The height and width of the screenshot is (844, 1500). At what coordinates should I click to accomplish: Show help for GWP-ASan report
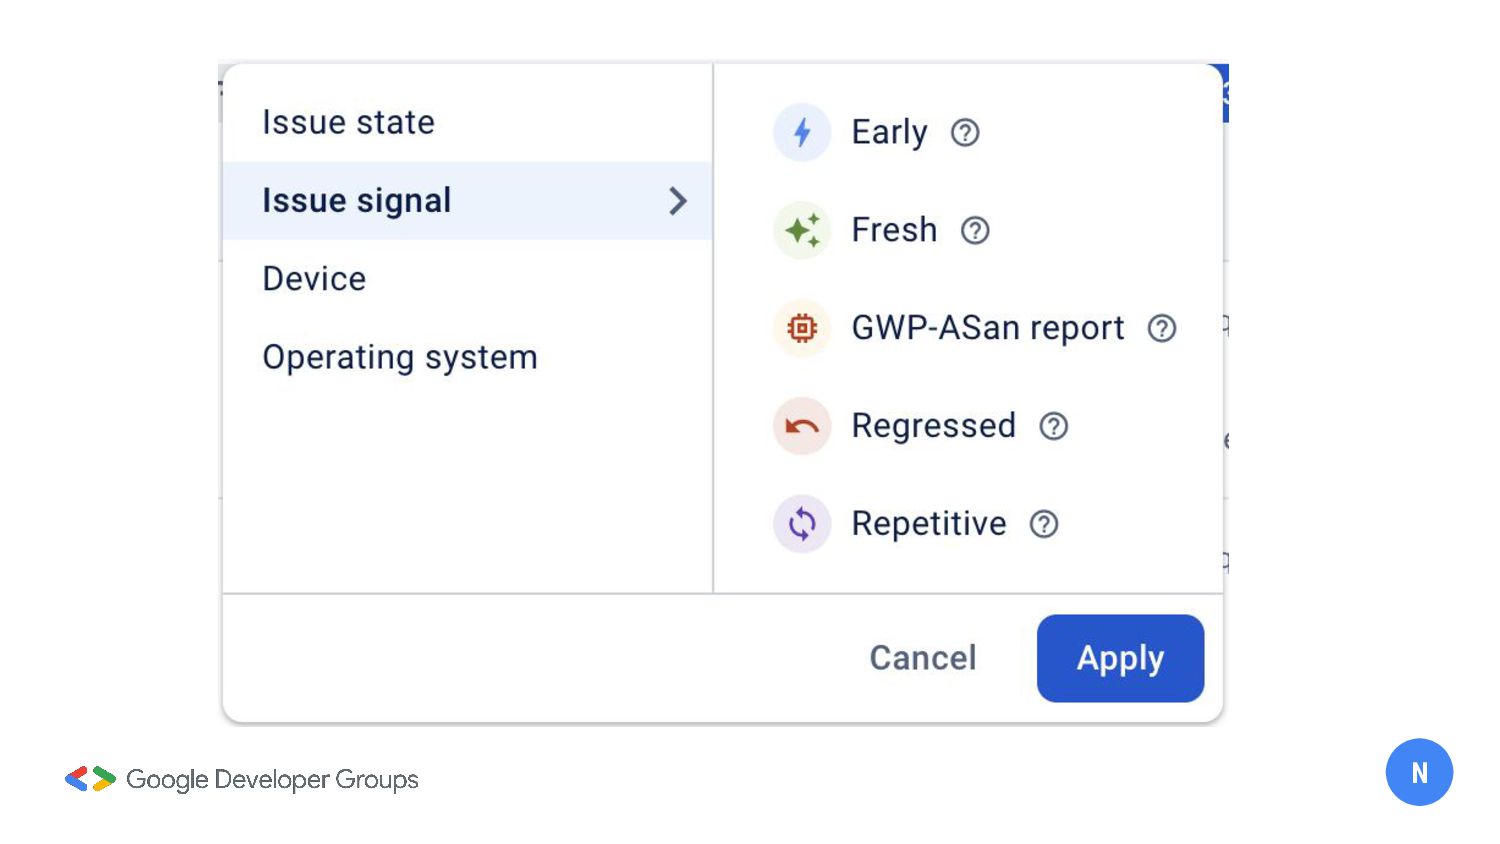point(1162,328)
